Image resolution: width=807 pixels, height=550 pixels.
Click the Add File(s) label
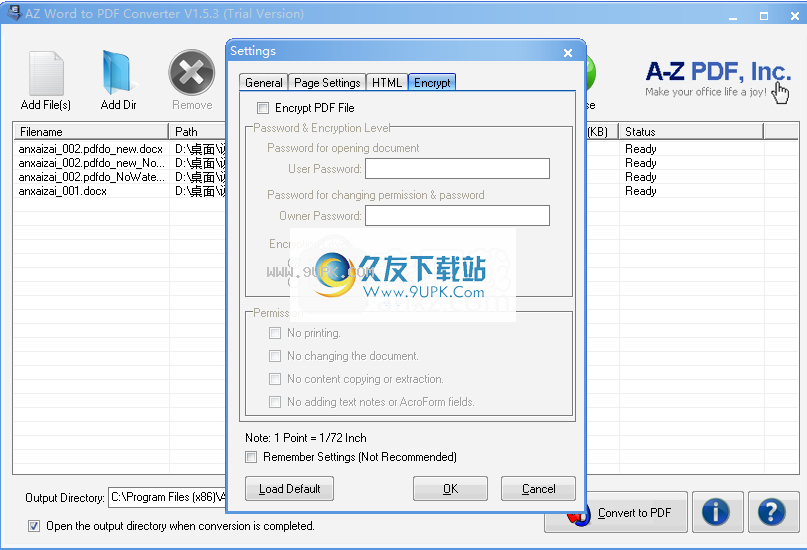[46, 105]
